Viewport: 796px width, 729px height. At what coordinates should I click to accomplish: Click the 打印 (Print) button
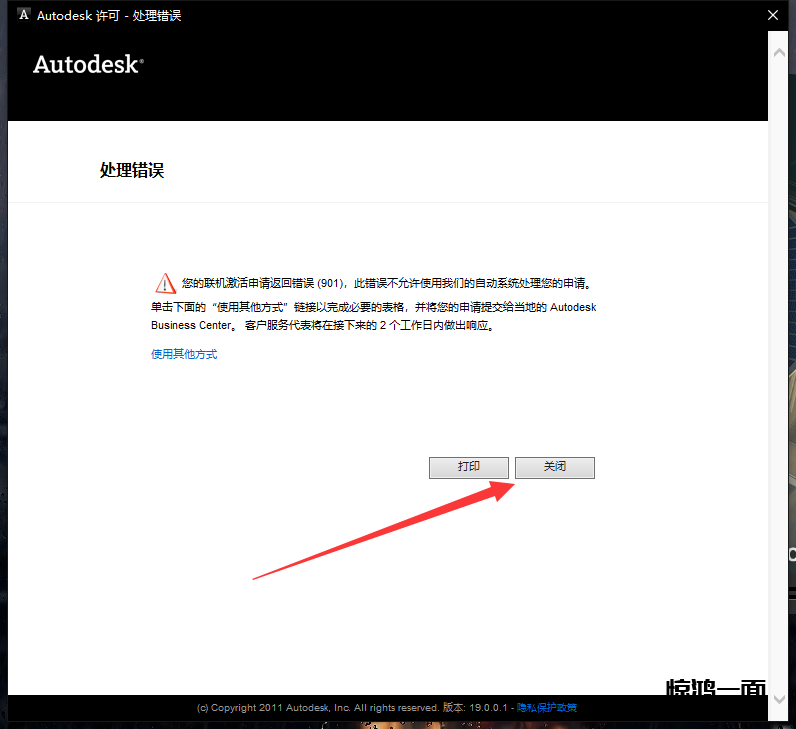point(469,467)
